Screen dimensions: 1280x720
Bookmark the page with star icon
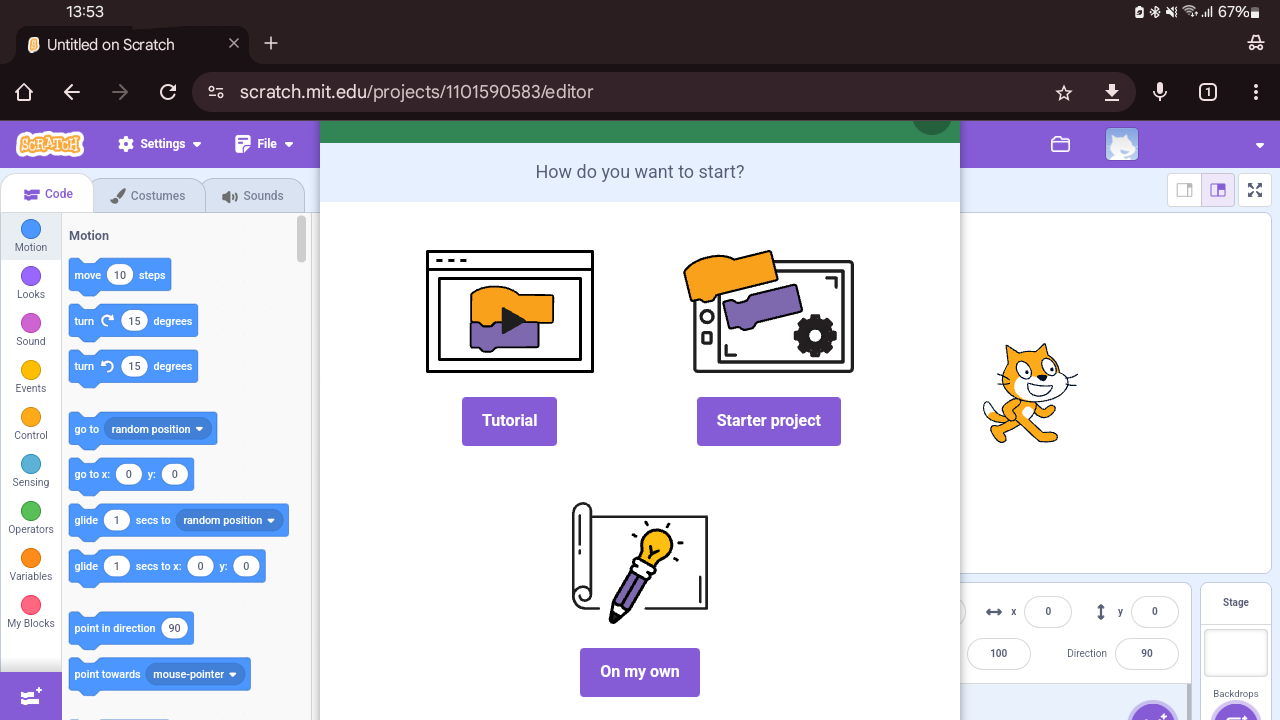[1064, 92]
